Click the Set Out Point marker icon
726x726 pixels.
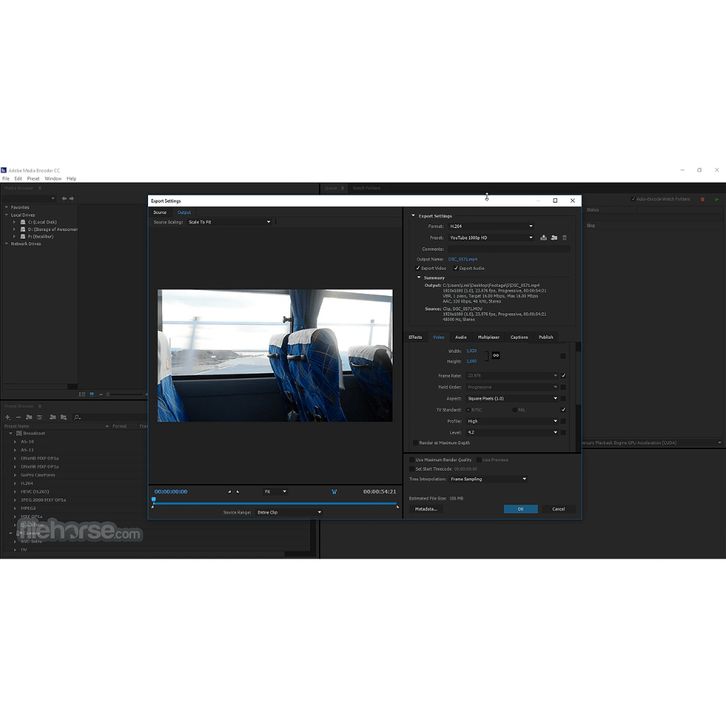(x=238, y=491)
